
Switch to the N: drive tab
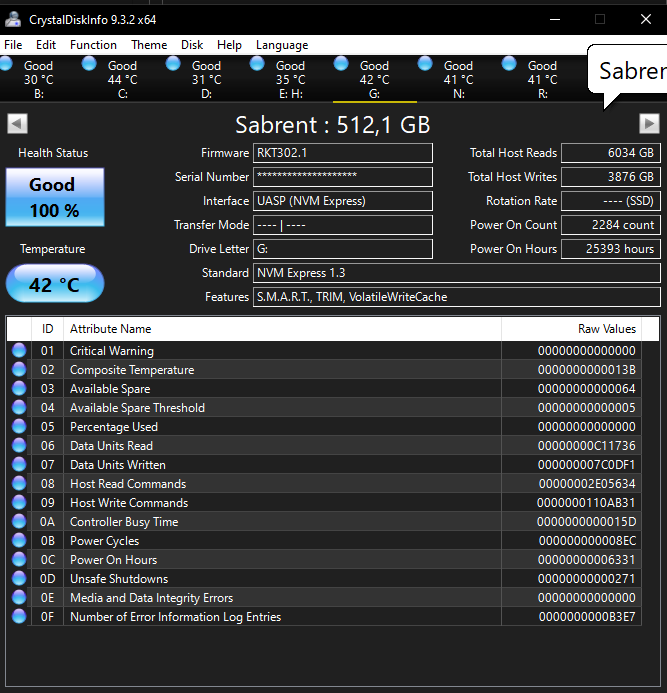[458, 80]
